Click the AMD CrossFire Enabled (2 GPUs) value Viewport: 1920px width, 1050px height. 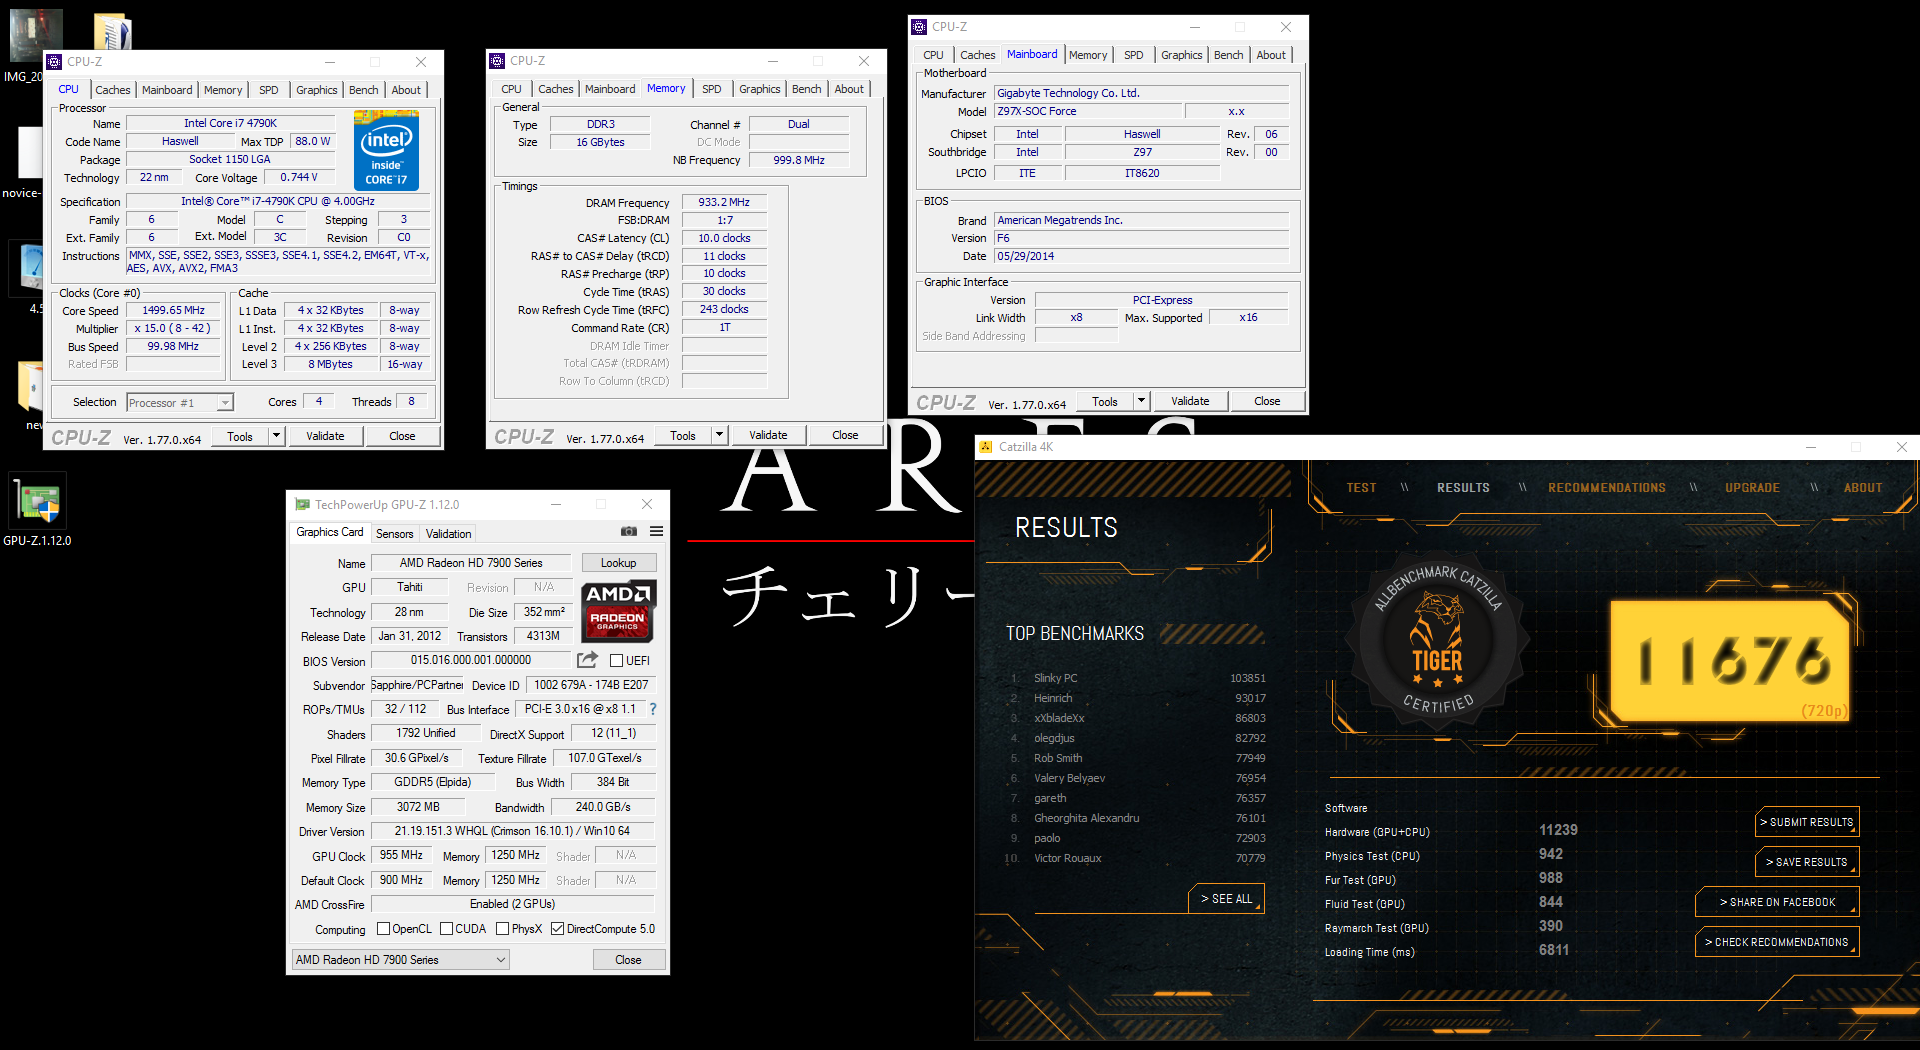(513, 904)
